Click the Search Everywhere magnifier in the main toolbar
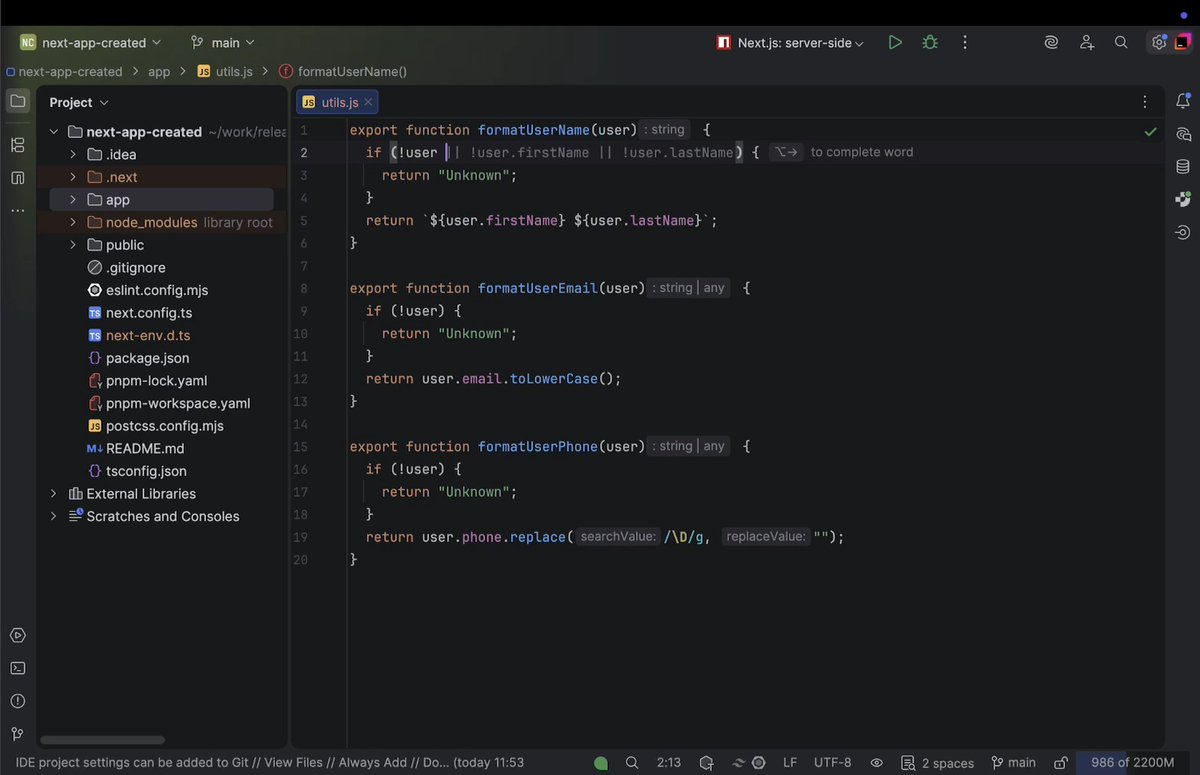1200x775 pixels. click(1121, 43)
